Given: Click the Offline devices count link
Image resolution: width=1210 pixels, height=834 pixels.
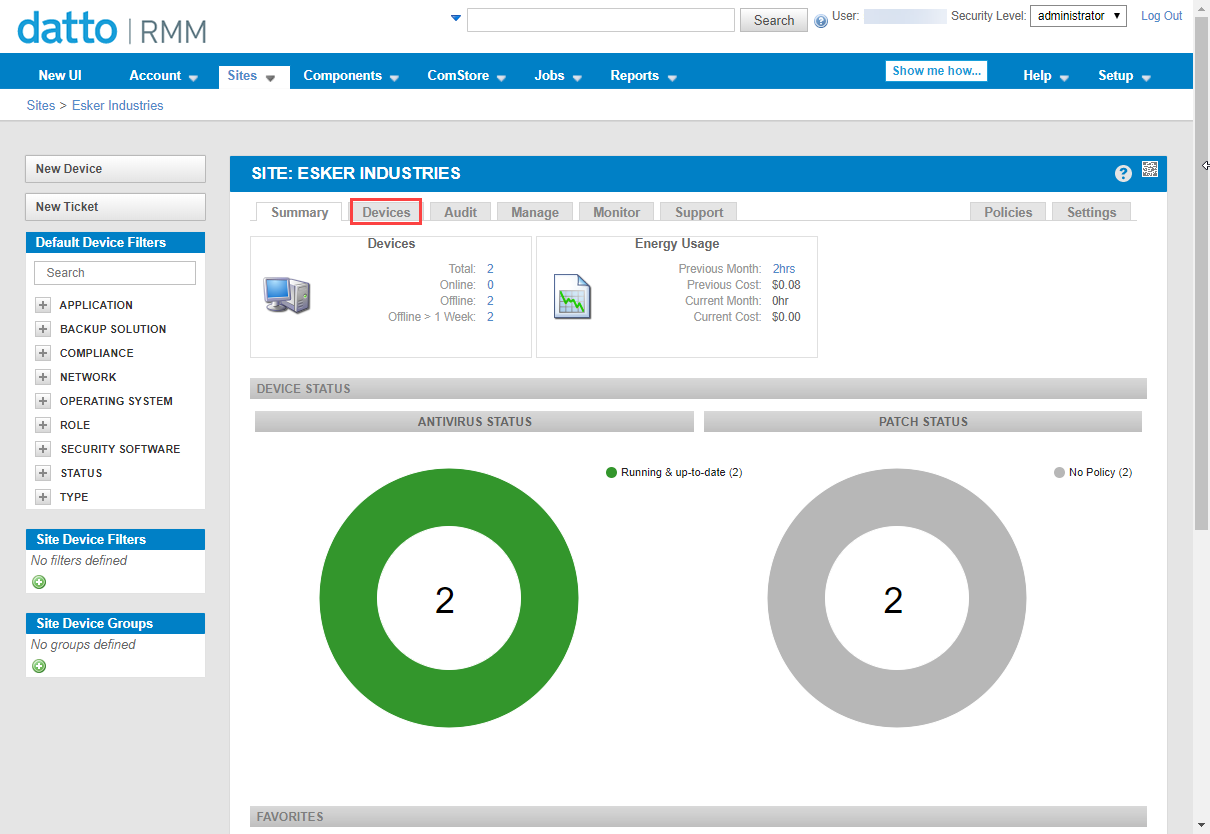Looking at the screenshot, I should (x=490, y=301).
